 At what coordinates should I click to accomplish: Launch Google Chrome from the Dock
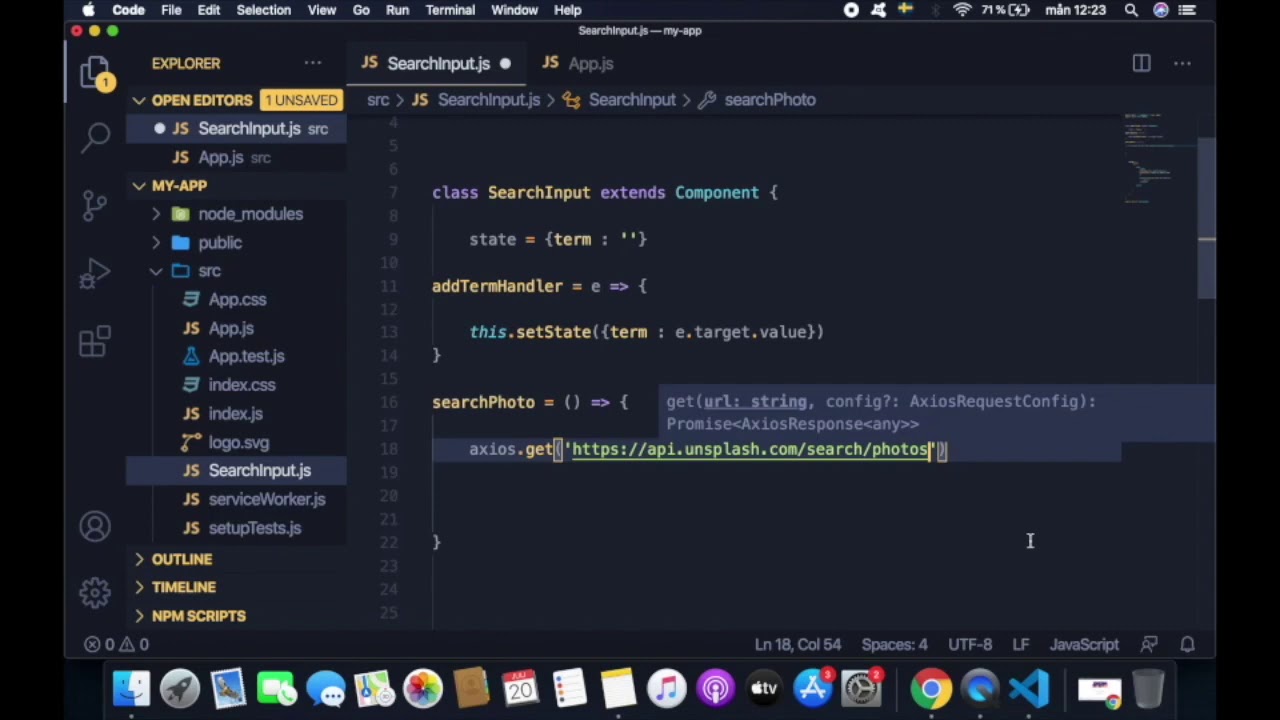click(x=931, y=689)
